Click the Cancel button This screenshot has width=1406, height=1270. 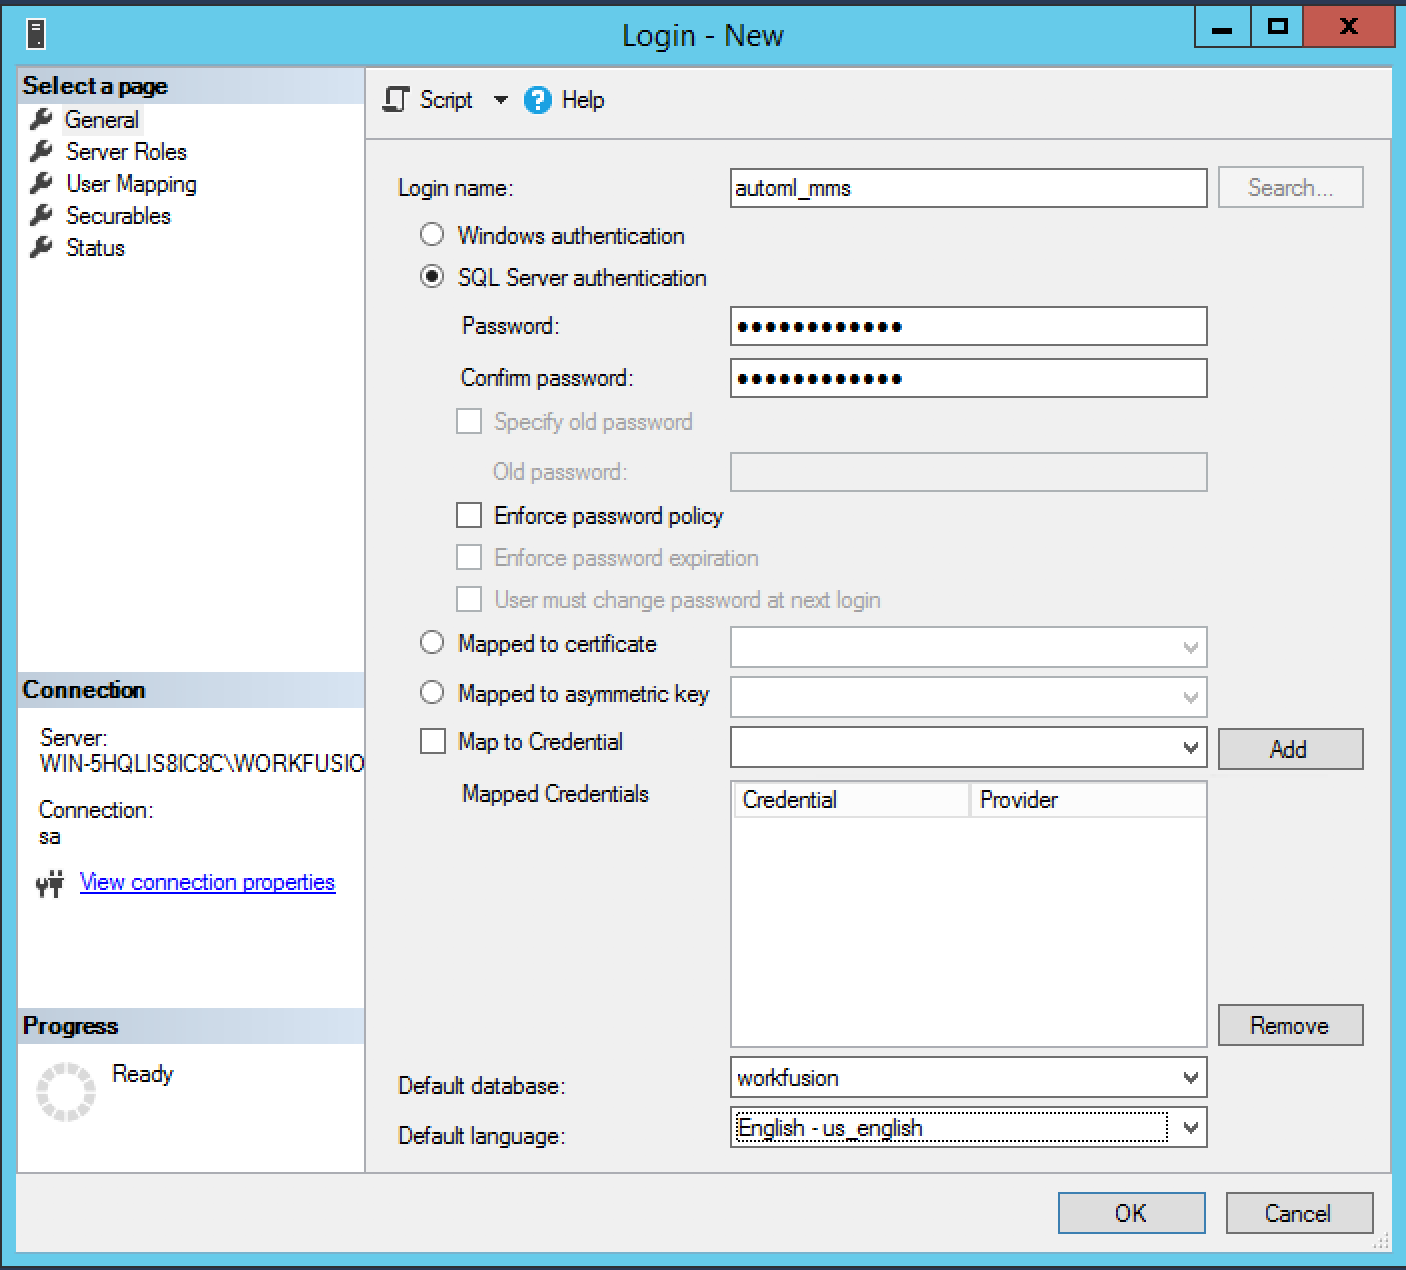point(1298,1213)
